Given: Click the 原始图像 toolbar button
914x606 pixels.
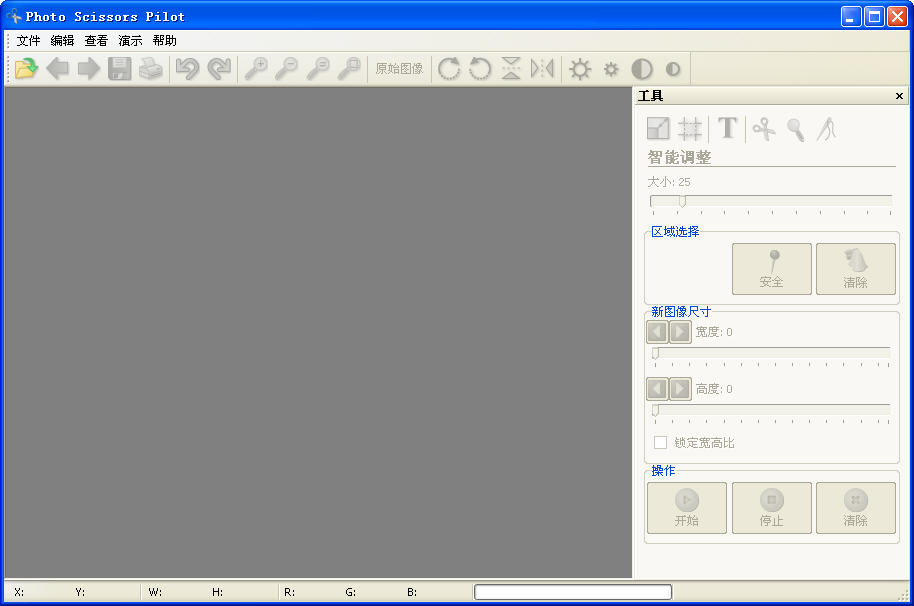Looking at the screenshot, I should [x=399, y=69].
